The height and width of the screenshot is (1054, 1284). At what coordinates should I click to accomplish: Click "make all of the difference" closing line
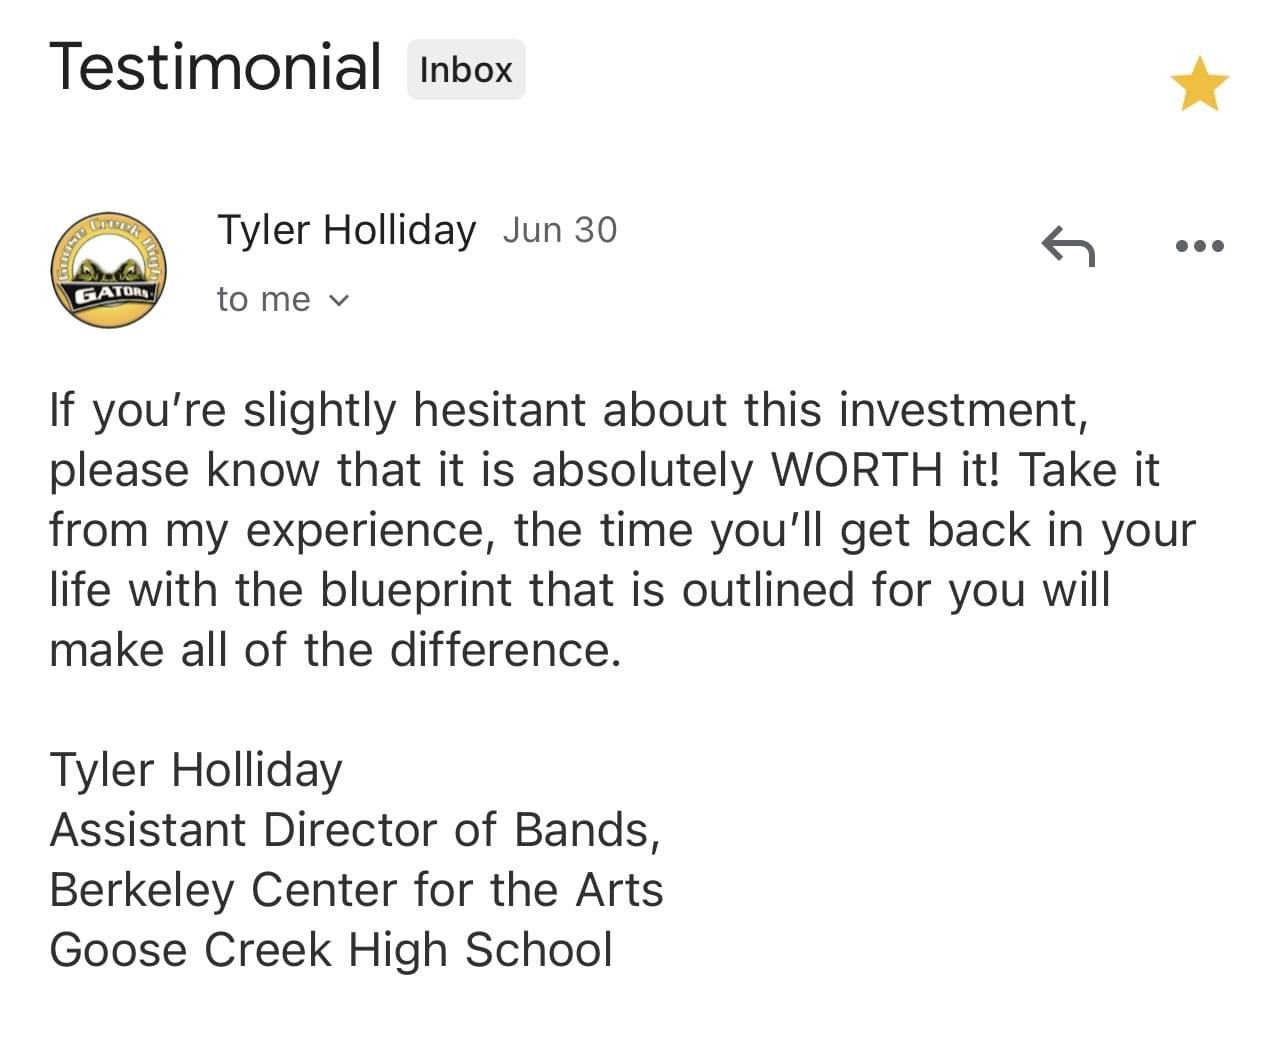[x=335, y=650]
